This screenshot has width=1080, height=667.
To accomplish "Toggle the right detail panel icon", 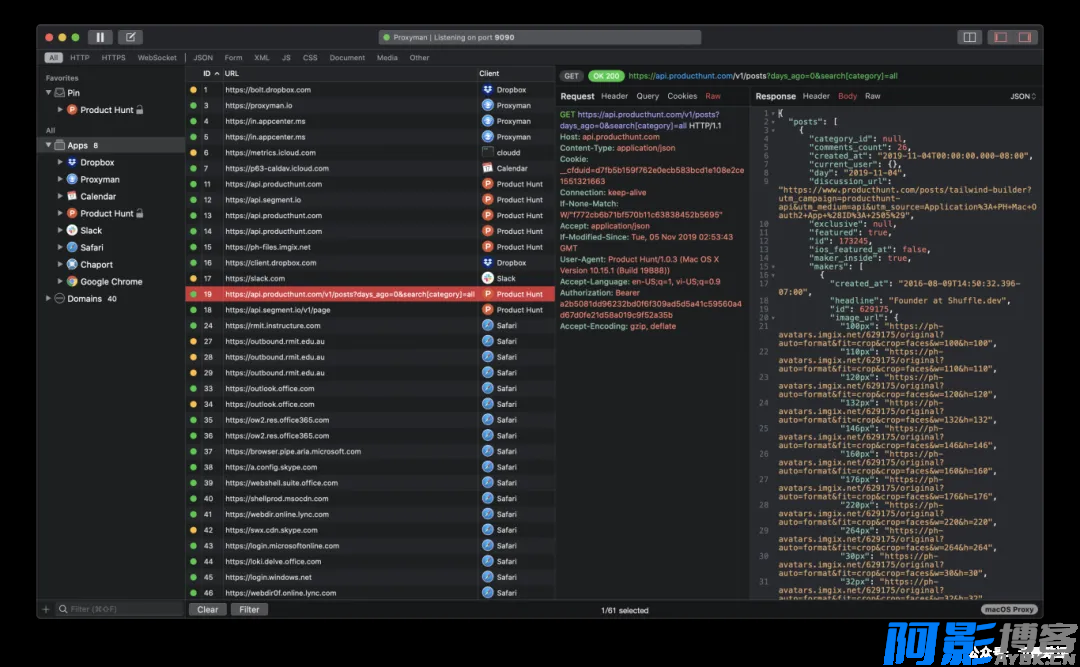I will point(1025,37).
